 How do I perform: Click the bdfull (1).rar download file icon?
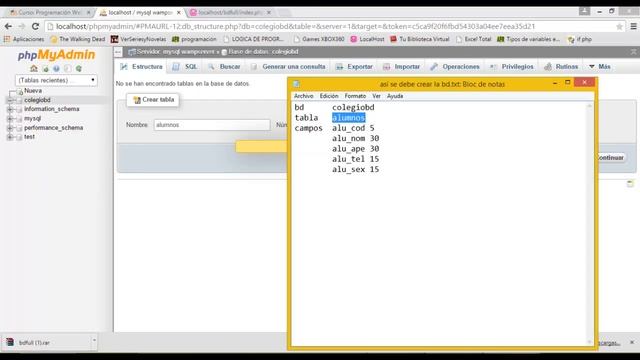(10, 342)
